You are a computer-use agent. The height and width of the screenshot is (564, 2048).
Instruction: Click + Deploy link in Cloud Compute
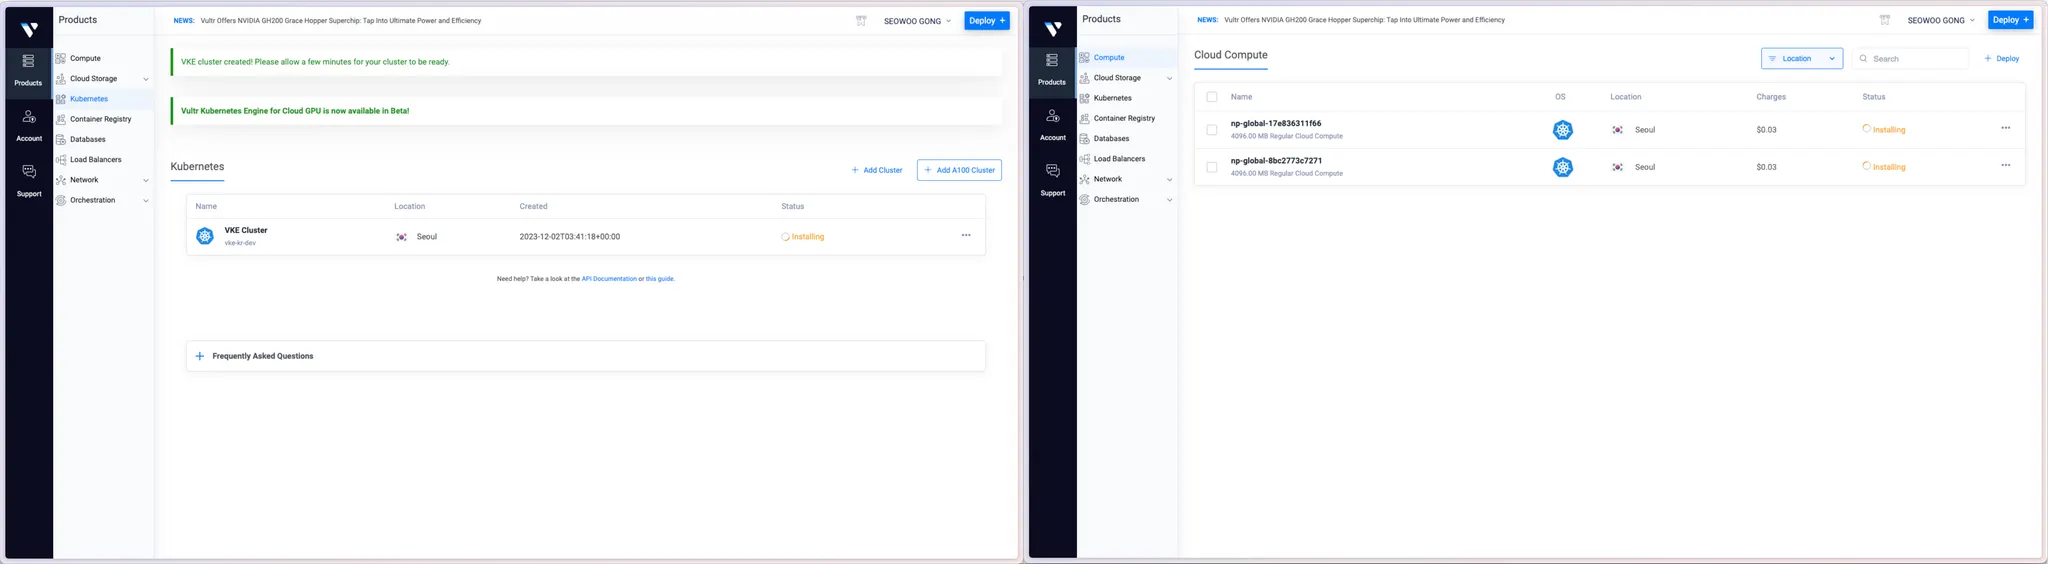point(2002,59)
